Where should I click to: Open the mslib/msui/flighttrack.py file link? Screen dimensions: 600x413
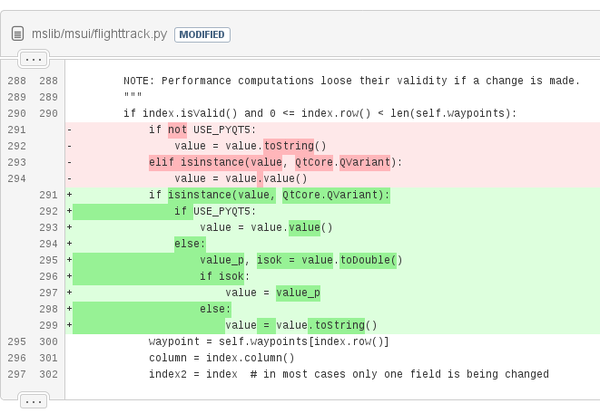pos(99,34)
